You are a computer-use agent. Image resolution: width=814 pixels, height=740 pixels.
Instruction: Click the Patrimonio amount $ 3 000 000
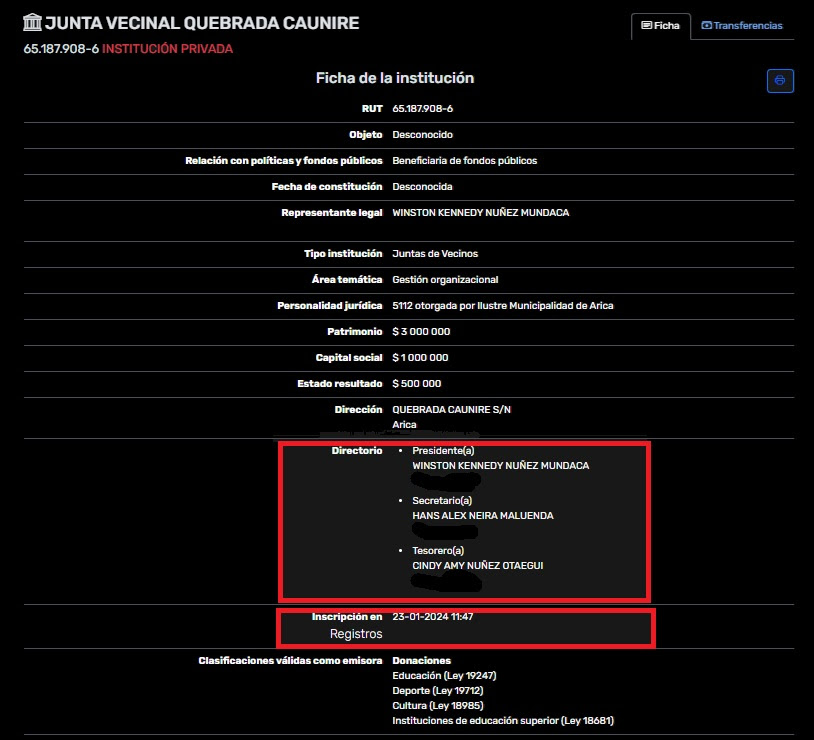click(421, 332)
